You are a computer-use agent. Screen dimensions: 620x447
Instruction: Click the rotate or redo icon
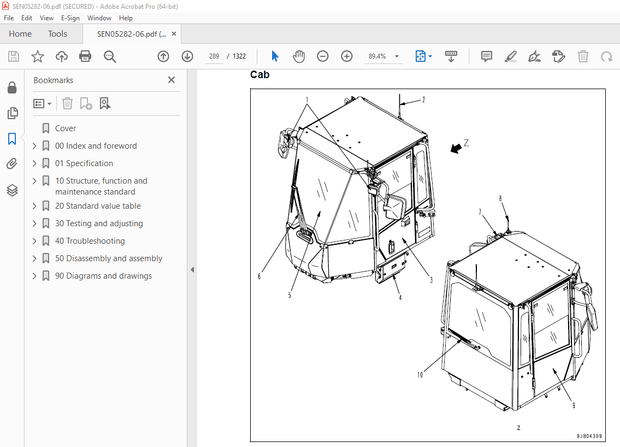coord(607,57)
